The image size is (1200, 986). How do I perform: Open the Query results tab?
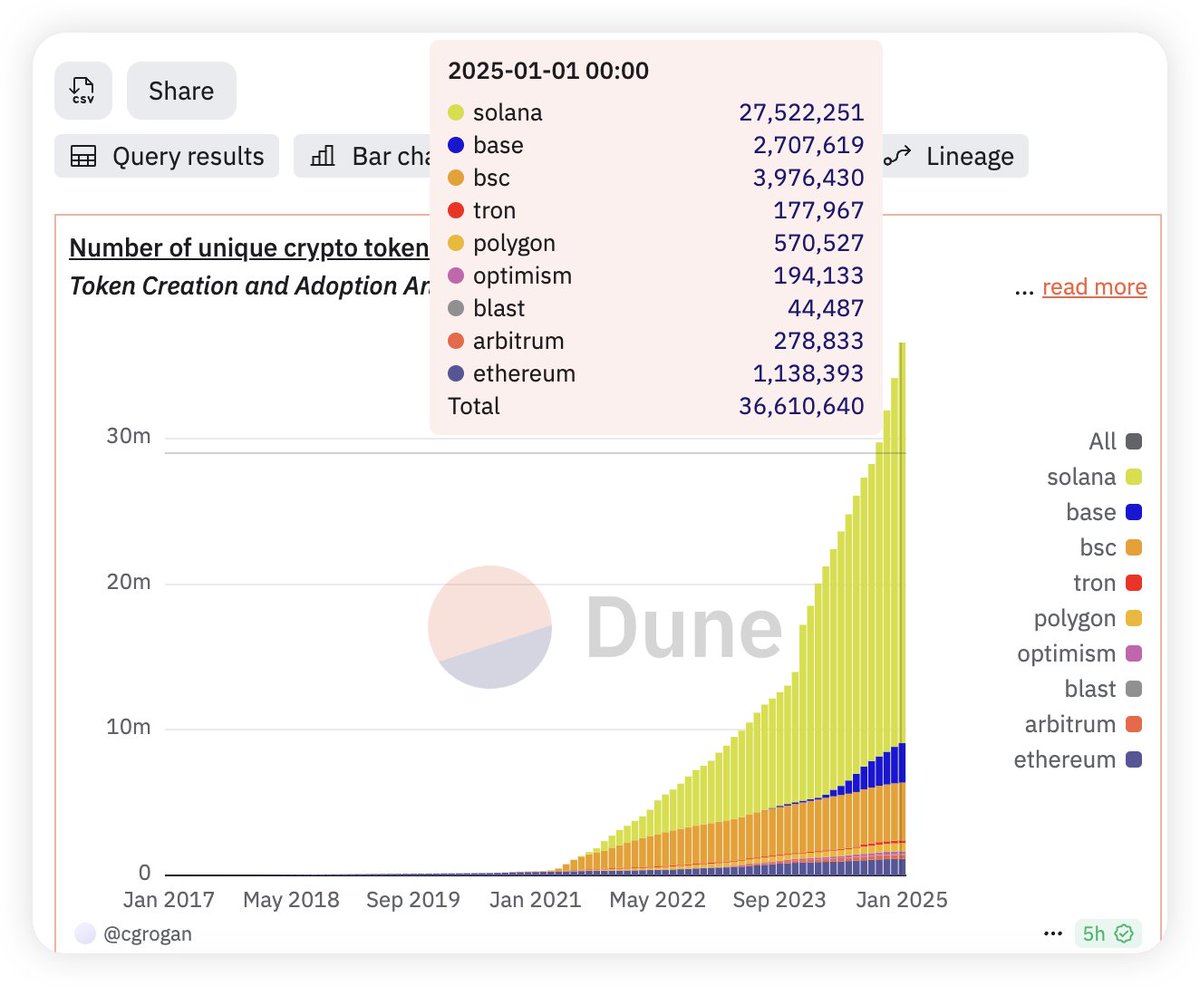(167, 156)
